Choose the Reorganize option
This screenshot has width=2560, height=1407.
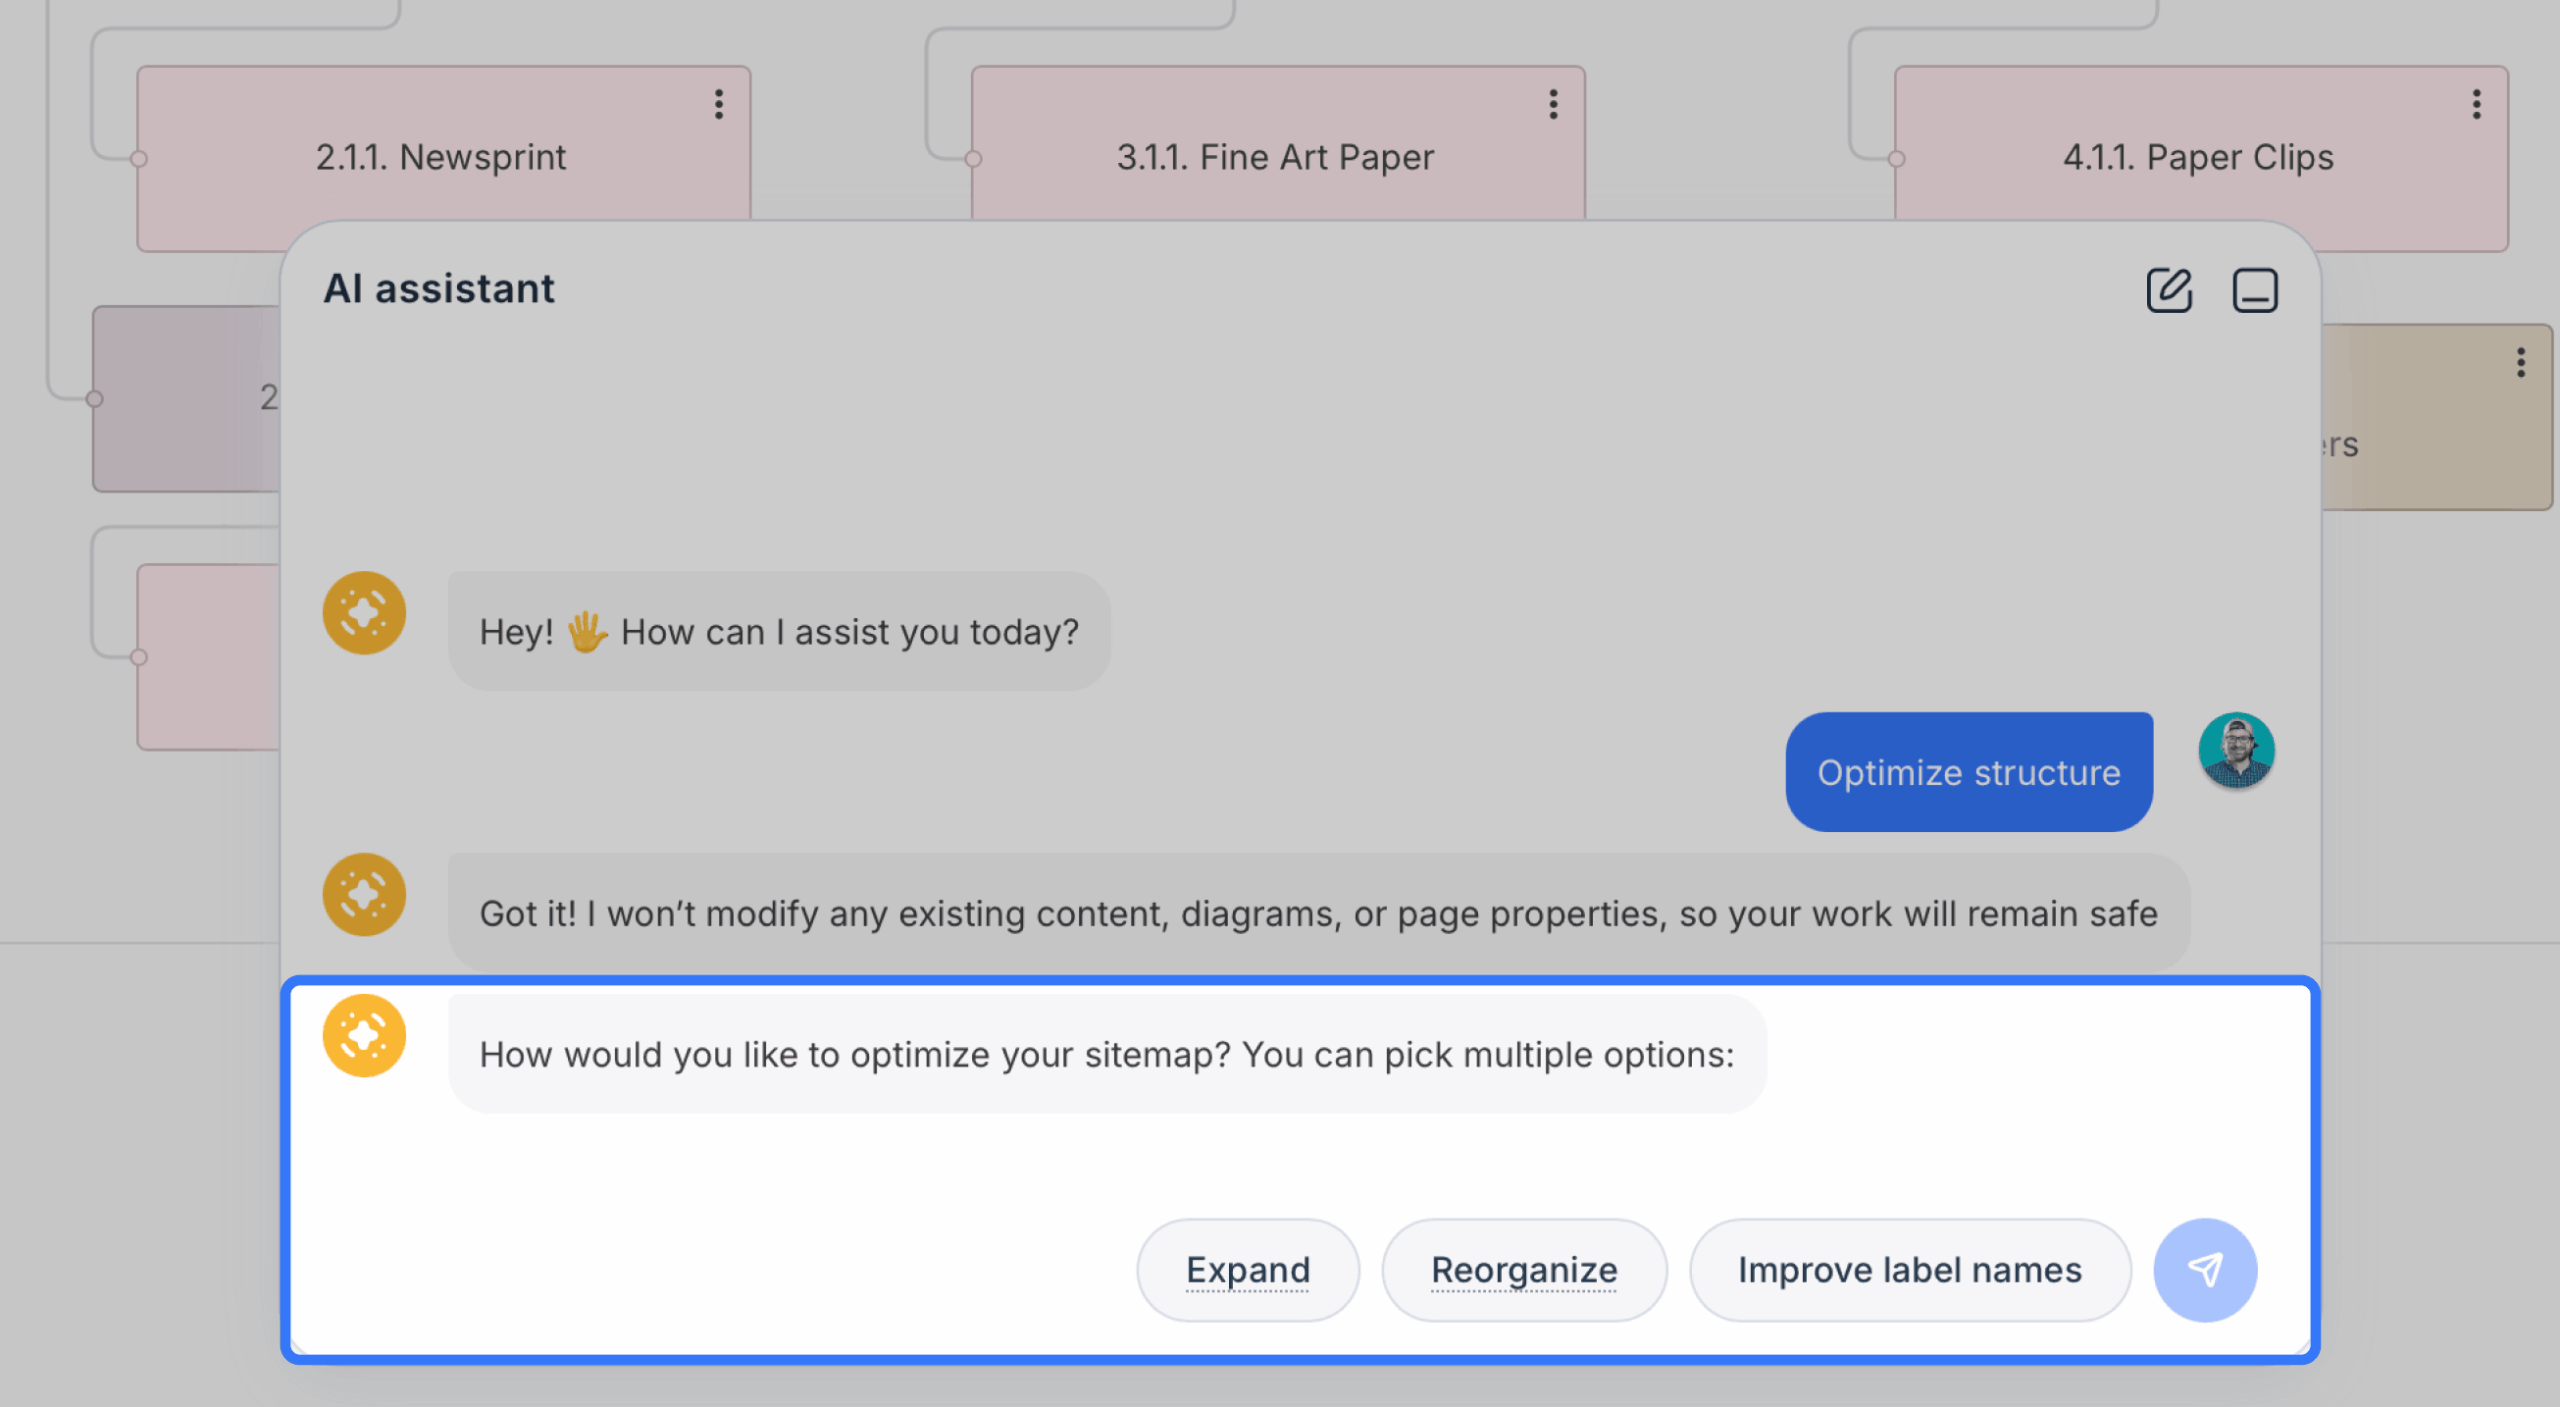[x=1524, y=1269]
